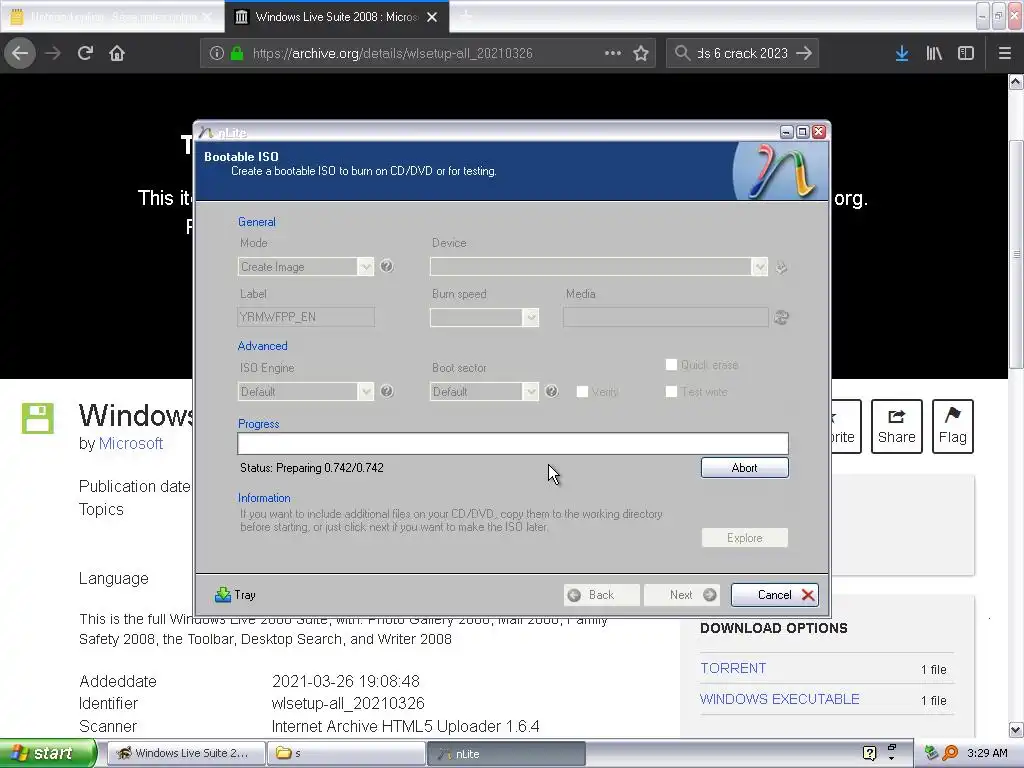This screenshot has width=1024, height=768.
Task: Click the Mode help question icon
Action: (x=387, y=266)
